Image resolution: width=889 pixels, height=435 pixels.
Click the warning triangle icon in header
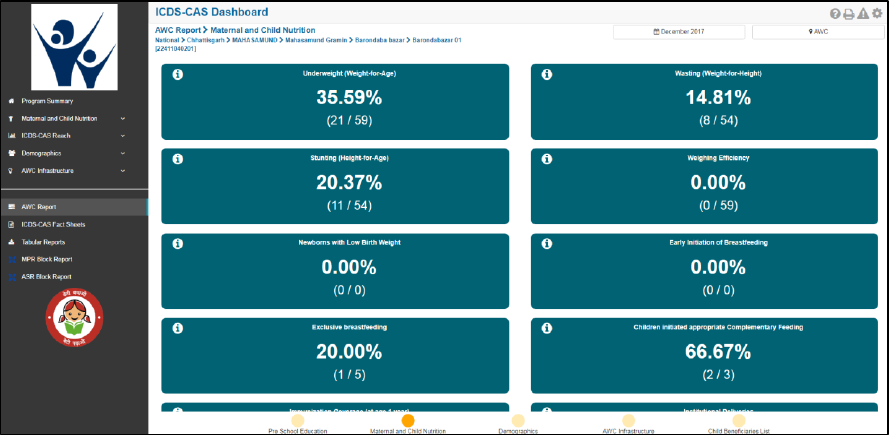click(x=863, y=14)
